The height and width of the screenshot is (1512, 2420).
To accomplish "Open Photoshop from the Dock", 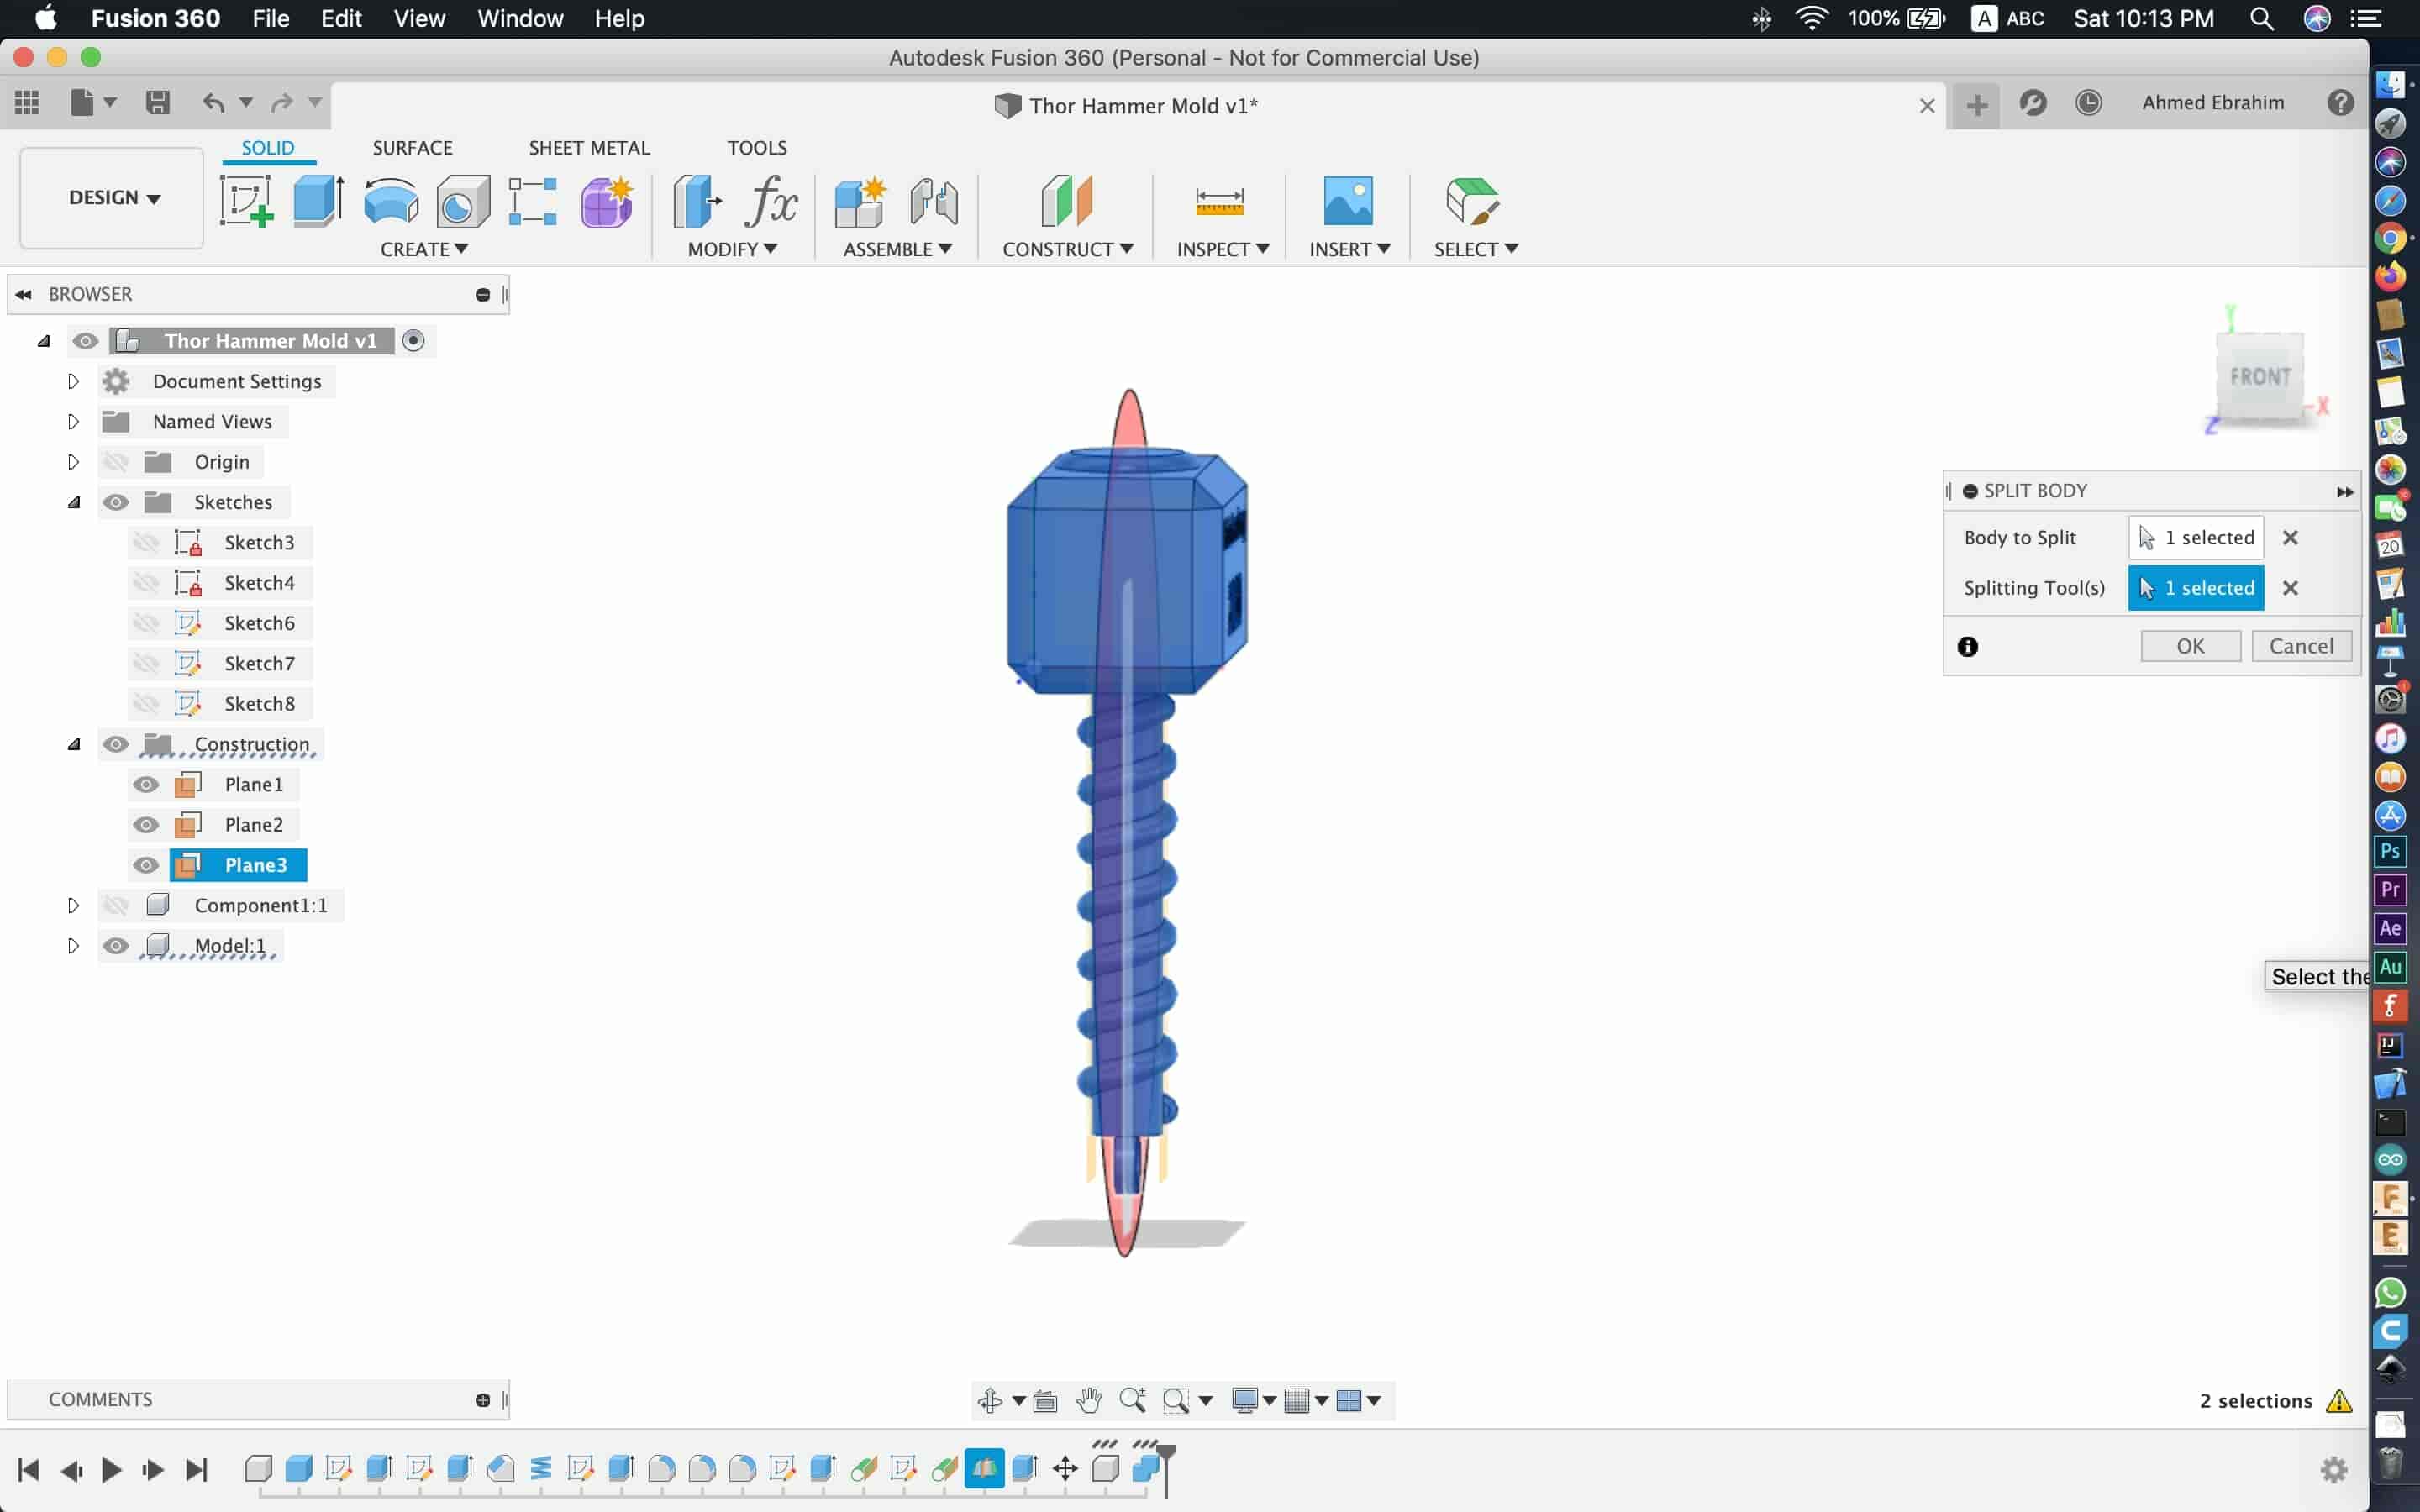I will coord(2390,851).
